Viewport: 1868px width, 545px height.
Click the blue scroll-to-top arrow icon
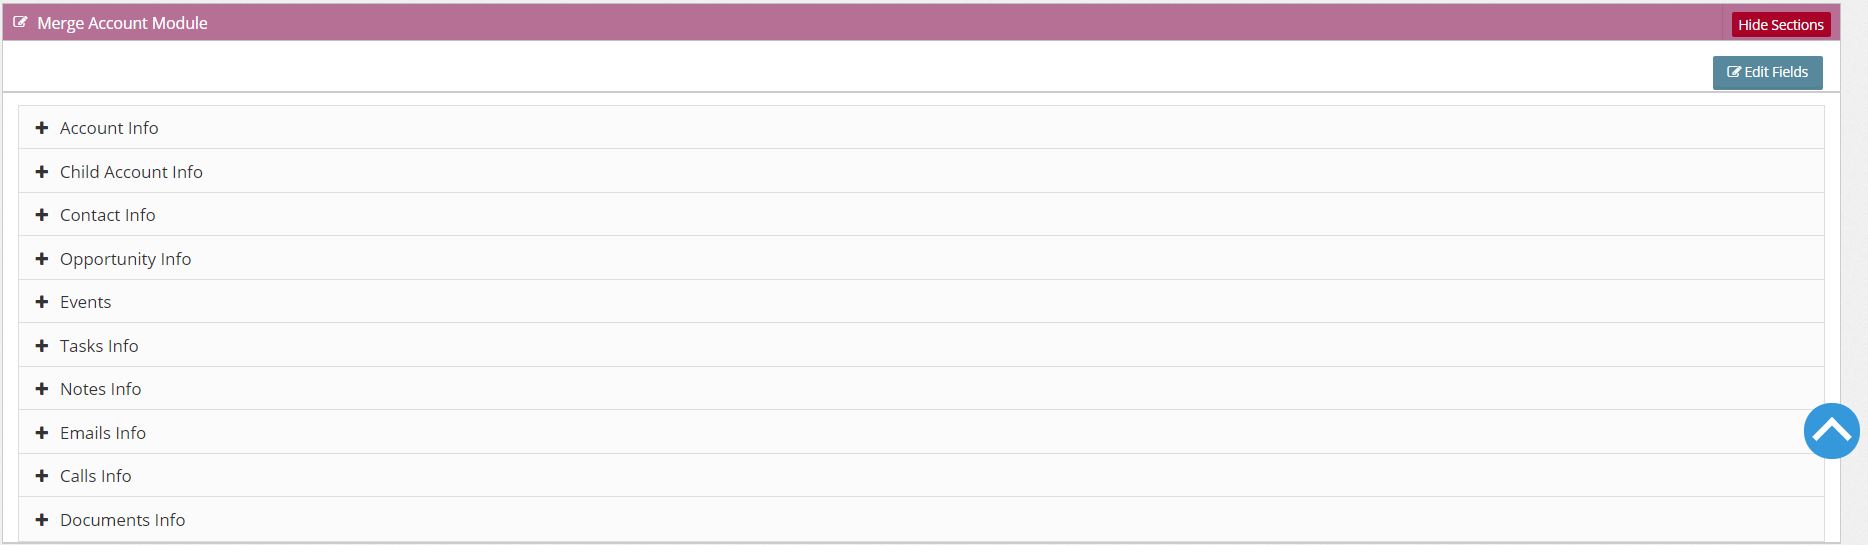(x=1831, y=431)
